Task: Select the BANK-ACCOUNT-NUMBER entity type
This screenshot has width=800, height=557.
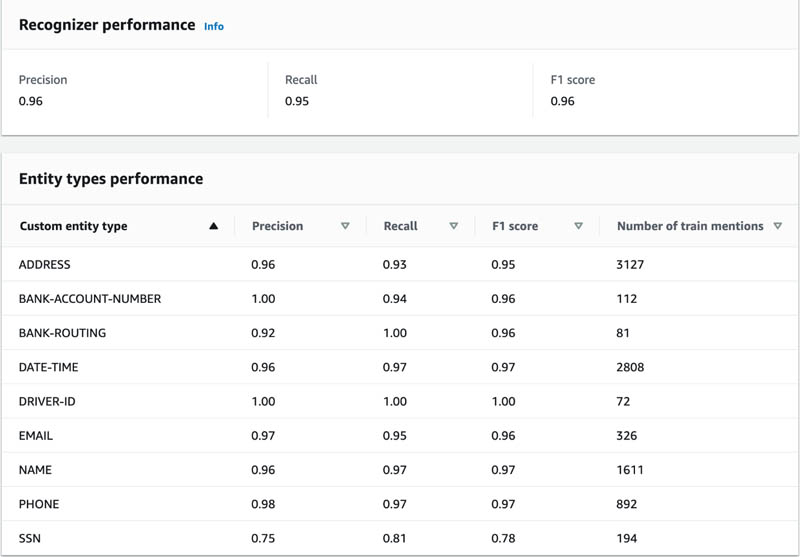Action: point(90,299)
